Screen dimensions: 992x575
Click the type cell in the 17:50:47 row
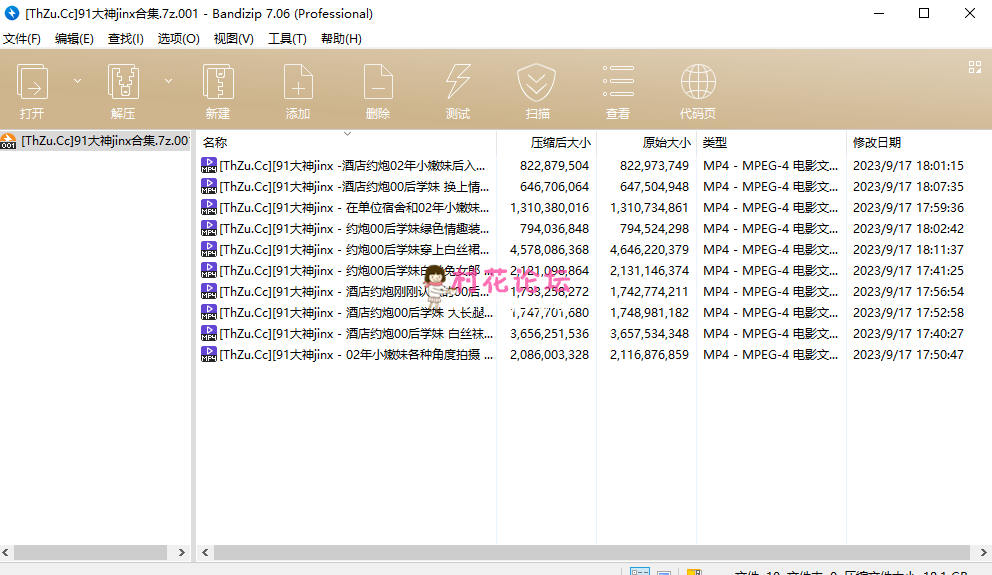pos(770,354)
